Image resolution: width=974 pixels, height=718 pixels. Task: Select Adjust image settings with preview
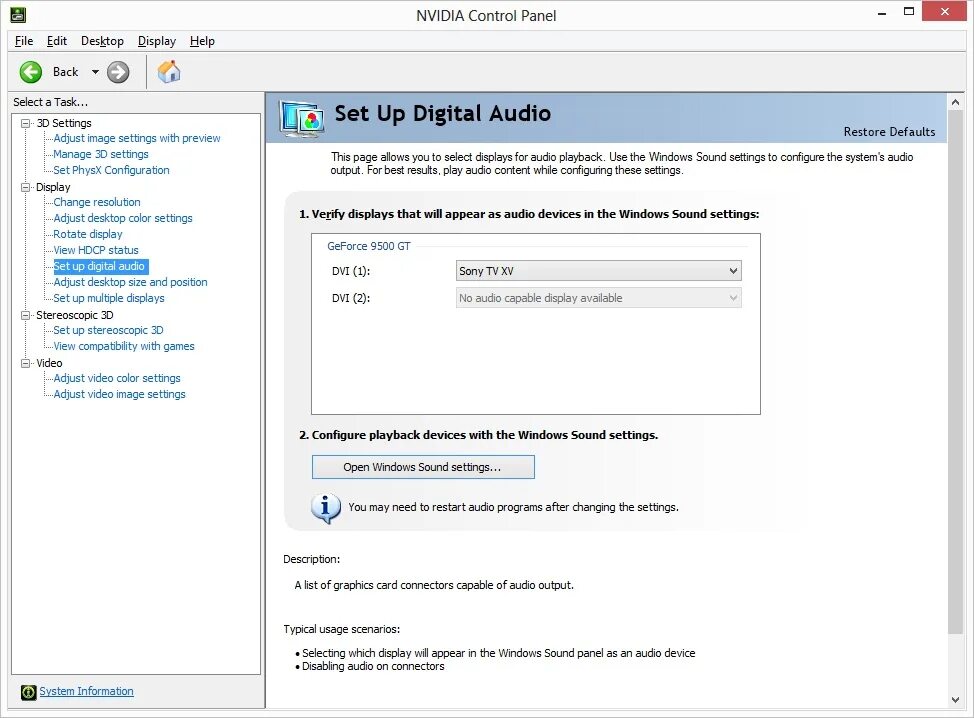(137, 138)
